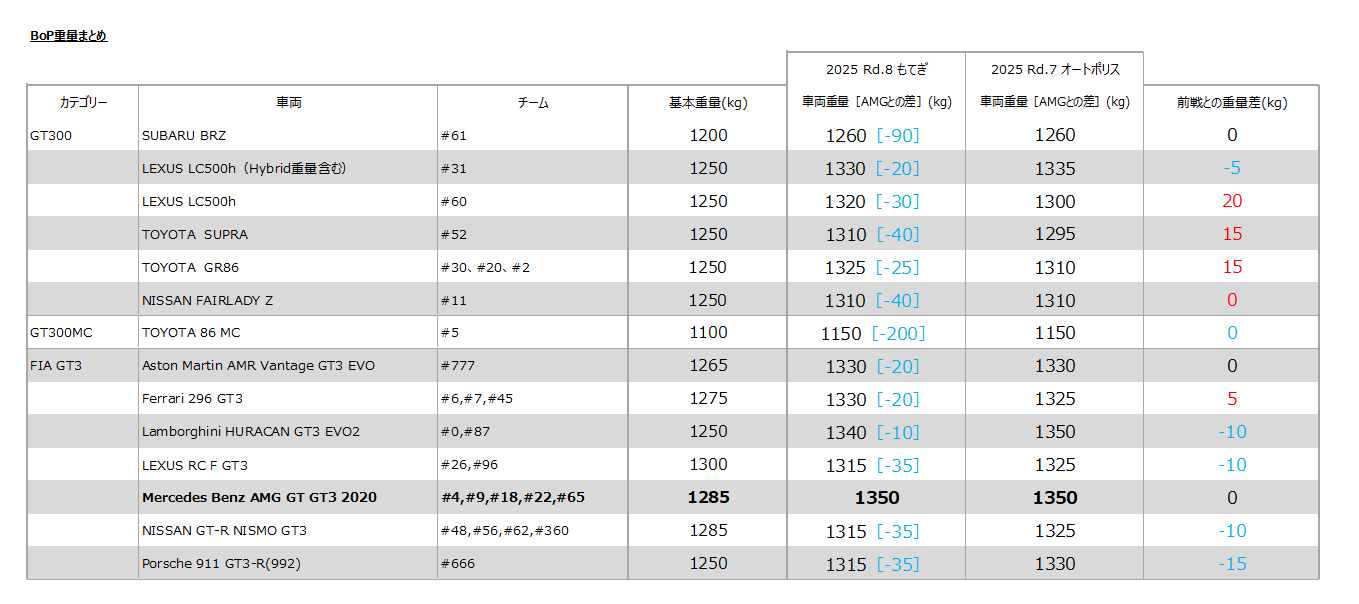
Task: Click the "車両" column header
Action: click(x=288, y=103)
